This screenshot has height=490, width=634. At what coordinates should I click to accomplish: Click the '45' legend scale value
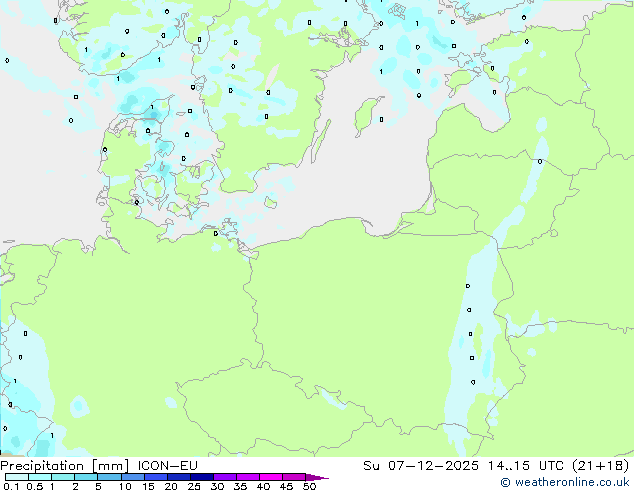pyautogui.click(x=286, y=486)
